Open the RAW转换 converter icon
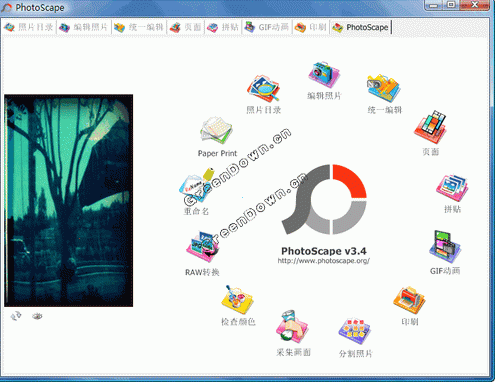Screen dimensions: 495x382 pos(203,246)
